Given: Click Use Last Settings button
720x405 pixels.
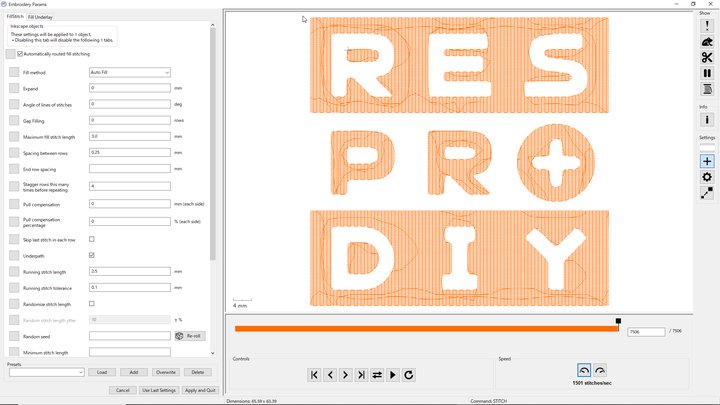Looking at the screenshot, I should point(159,390).
